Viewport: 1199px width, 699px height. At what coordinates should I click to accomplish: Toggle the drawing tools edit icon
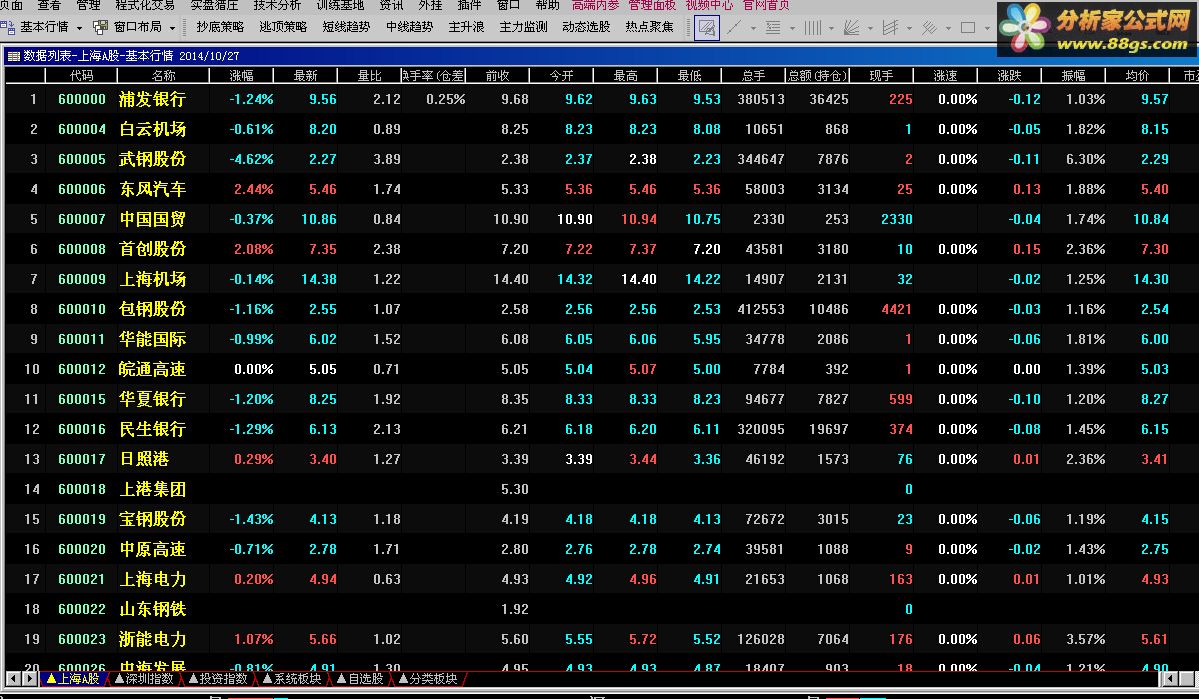coord(707,28)
